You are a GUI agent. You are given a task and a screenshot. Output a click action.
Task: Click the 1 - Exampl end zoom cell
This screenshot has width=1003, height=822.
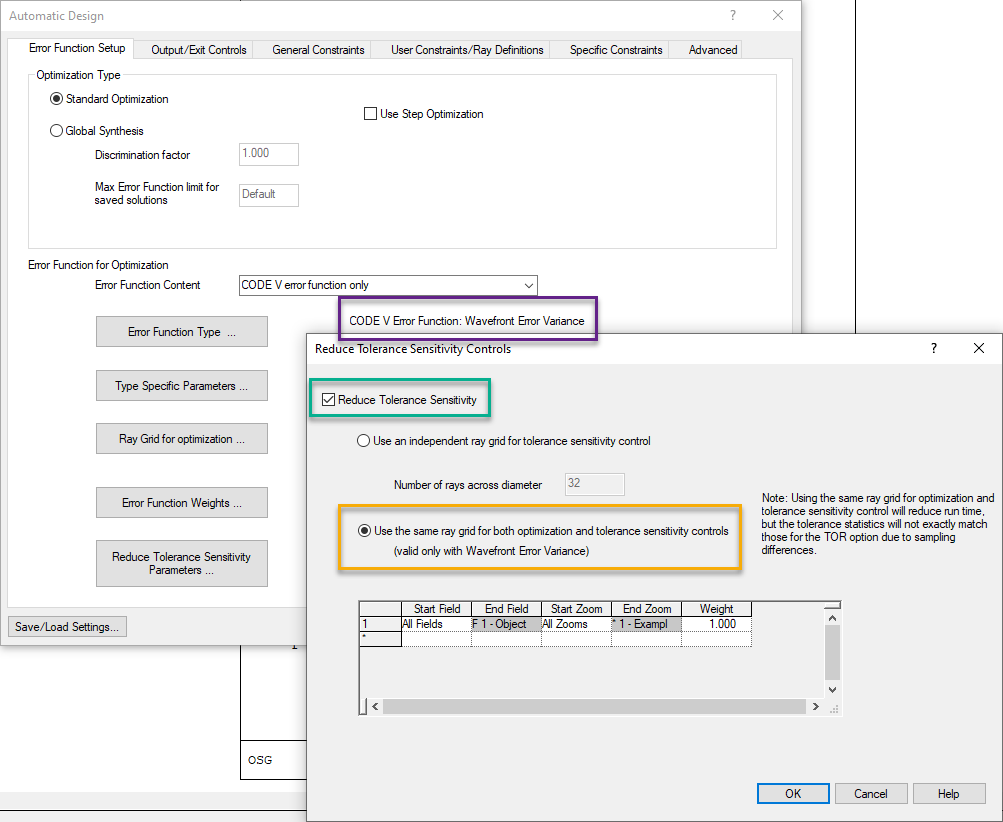click(x=647, y=624)
